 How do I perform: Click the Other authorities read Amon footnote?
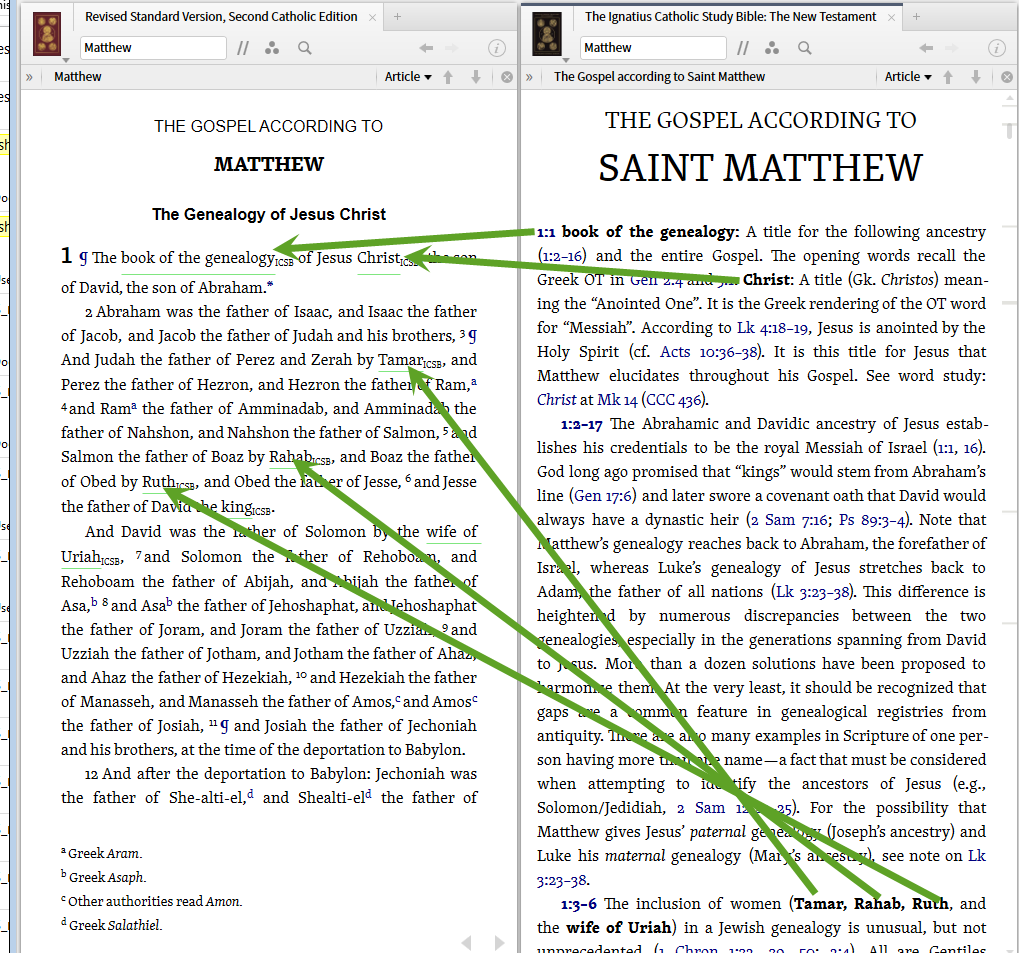point(151,901)
